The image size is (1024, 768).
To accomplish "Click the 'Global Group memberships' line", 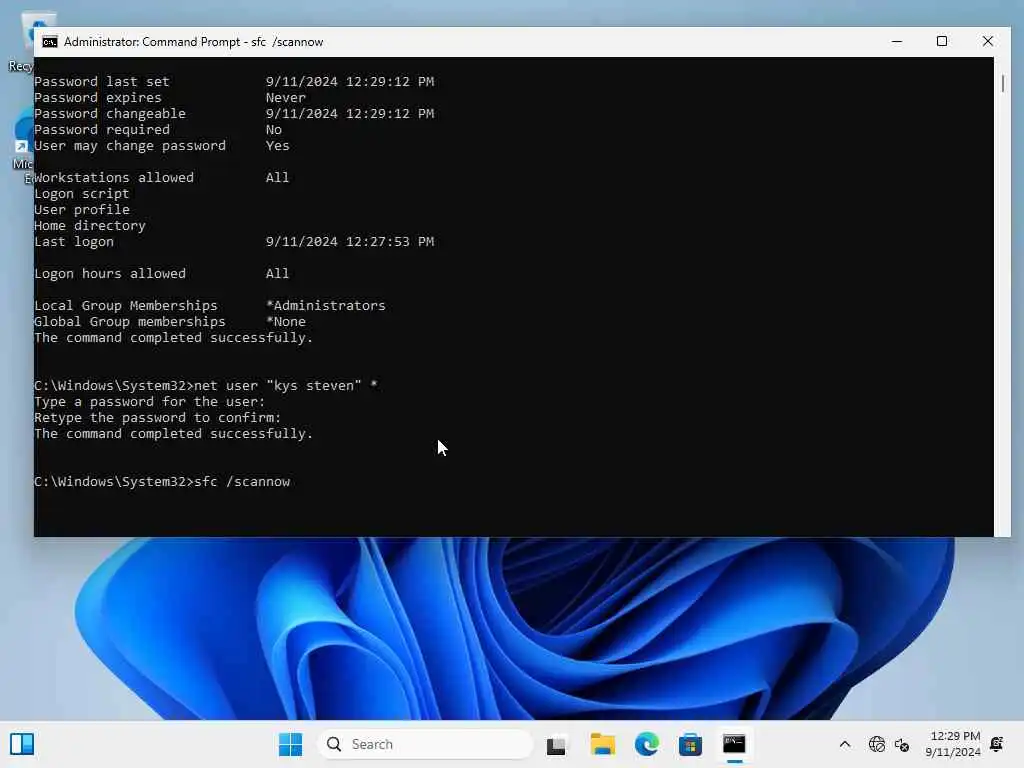I will 170,322.
